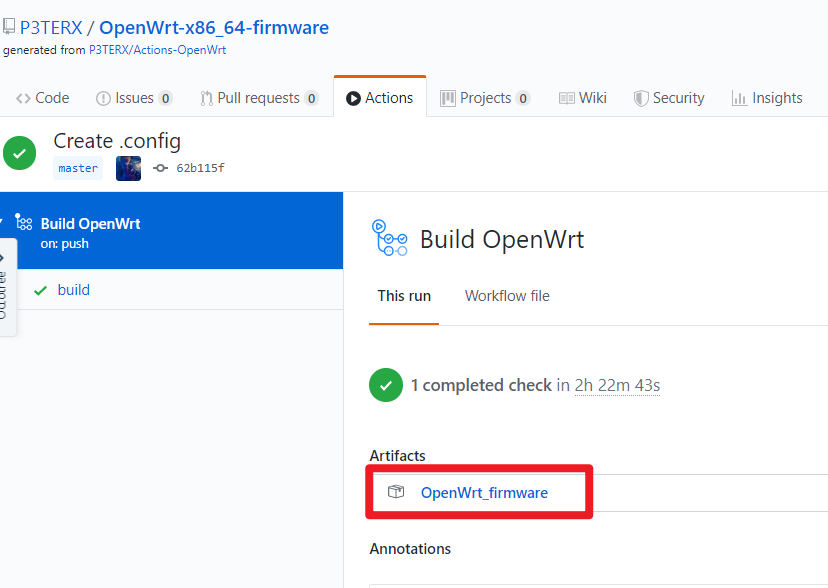The height and width of the screenshot is (588, 828).
Task: Open the OpenWrt-x86_64-firmware repository link
Action: 214,27
